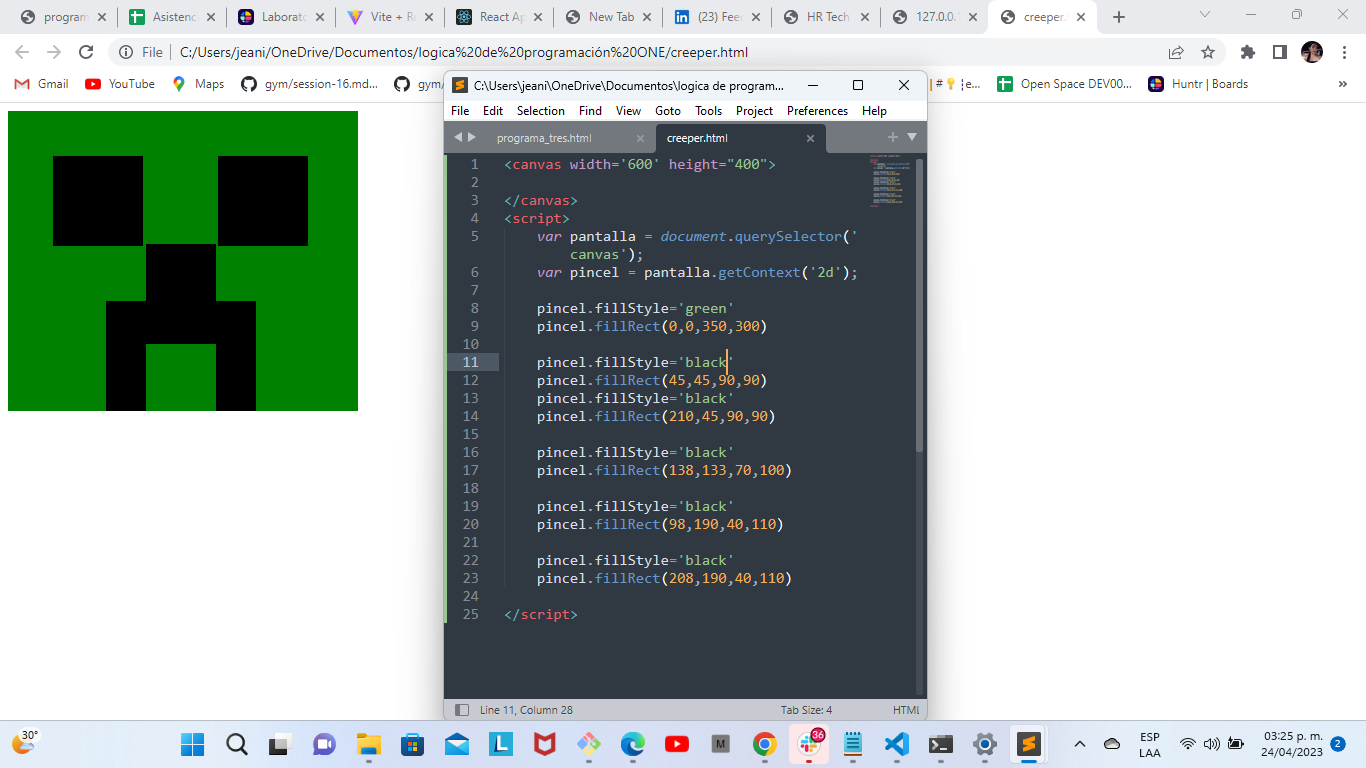The width and height of the screenshot is (1366, 768).
Task: Open Visual Studio Code from the taskbar
Action: pos(896,744)
